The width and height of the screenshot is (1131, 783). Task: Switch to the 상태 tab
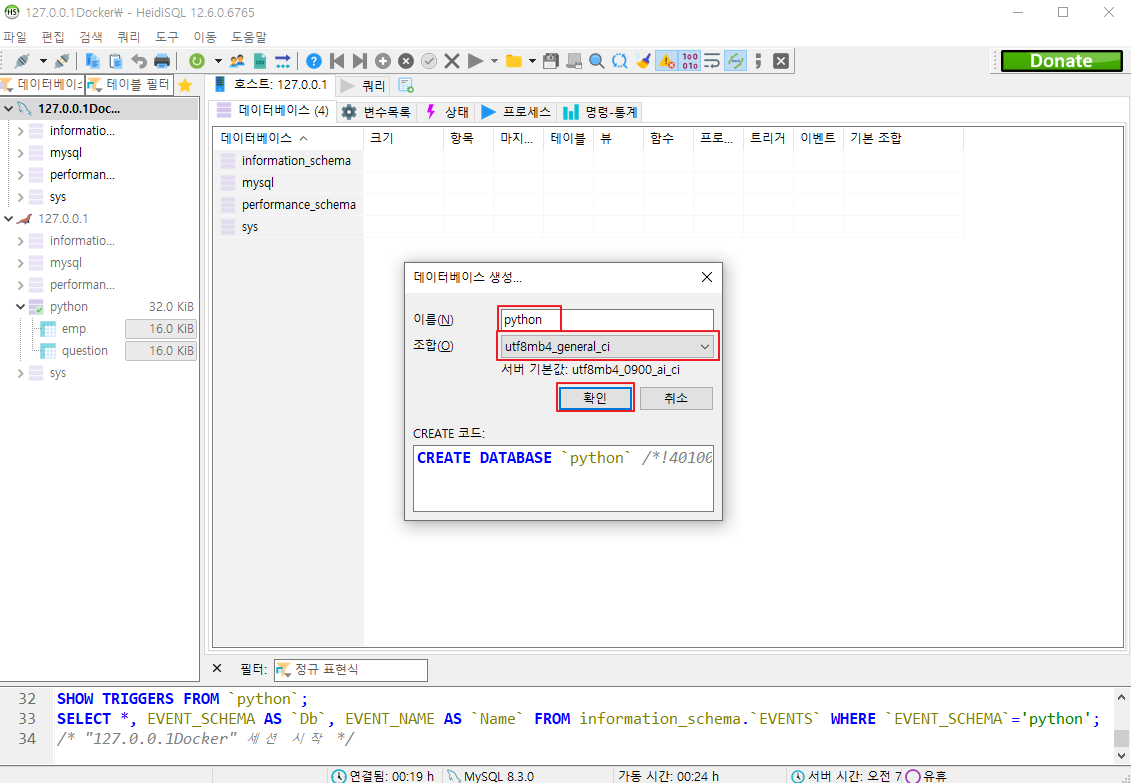446,112
